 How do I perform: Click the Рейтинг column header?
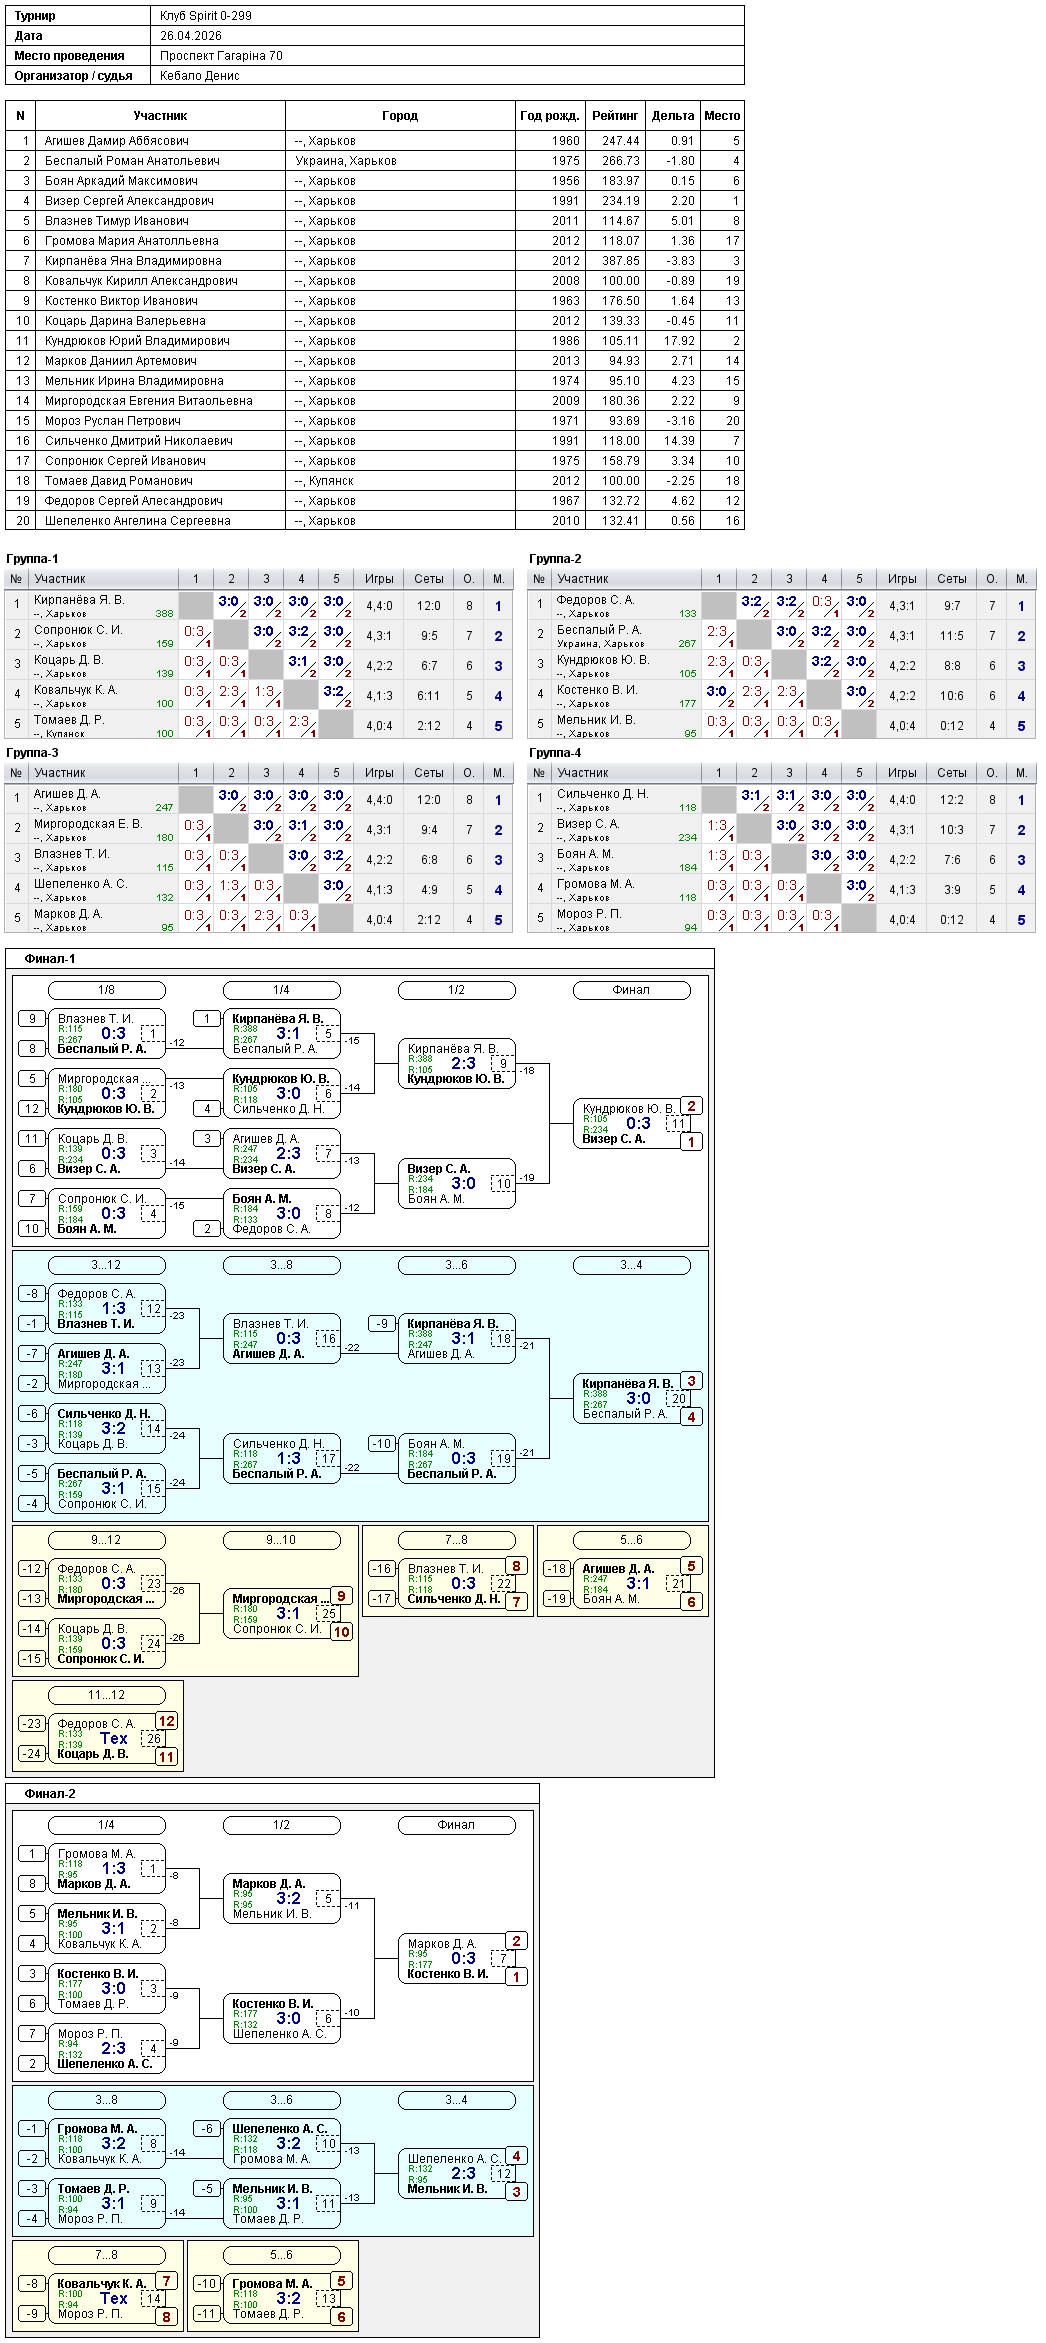click(x=615, y=116)
